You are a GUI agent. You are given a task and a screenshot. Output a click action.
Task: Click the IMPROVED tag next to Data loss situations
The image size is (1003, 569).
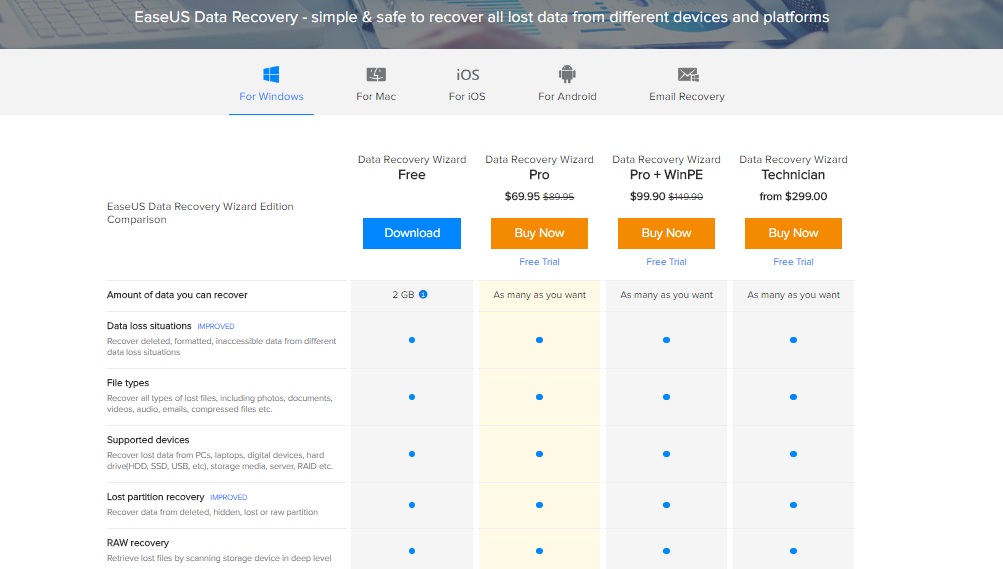[216, 326]
